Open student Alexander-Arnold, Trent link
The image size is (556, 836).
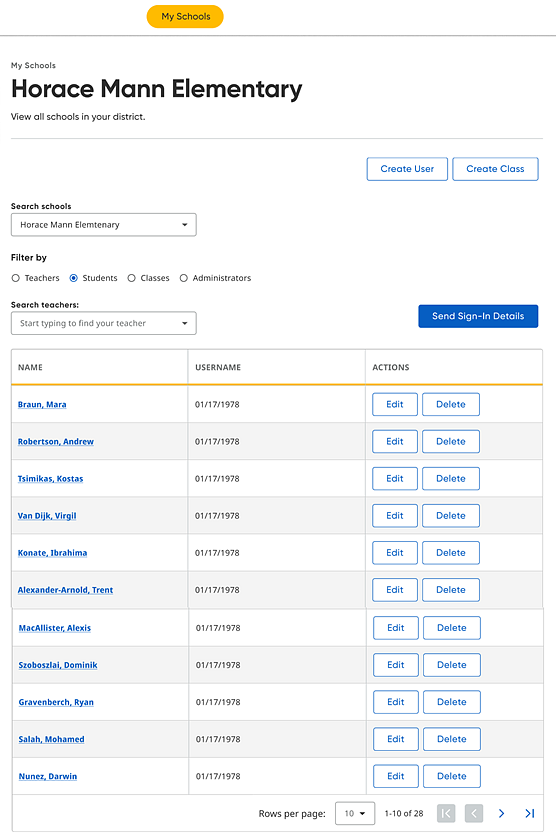(x=66, y=590)
